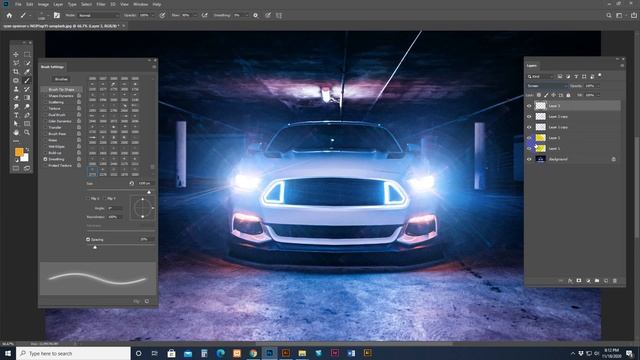Open the brush Mode dropdown

click(x=98, y=16)
